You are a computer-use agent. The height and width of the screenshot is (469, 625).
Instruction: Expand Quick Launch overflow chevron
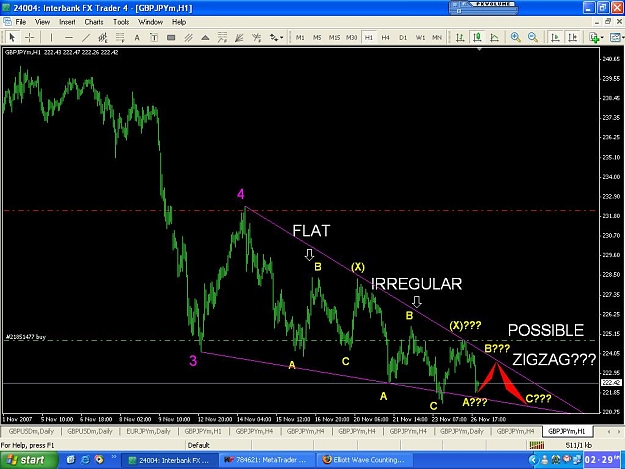tap(114, 457)
